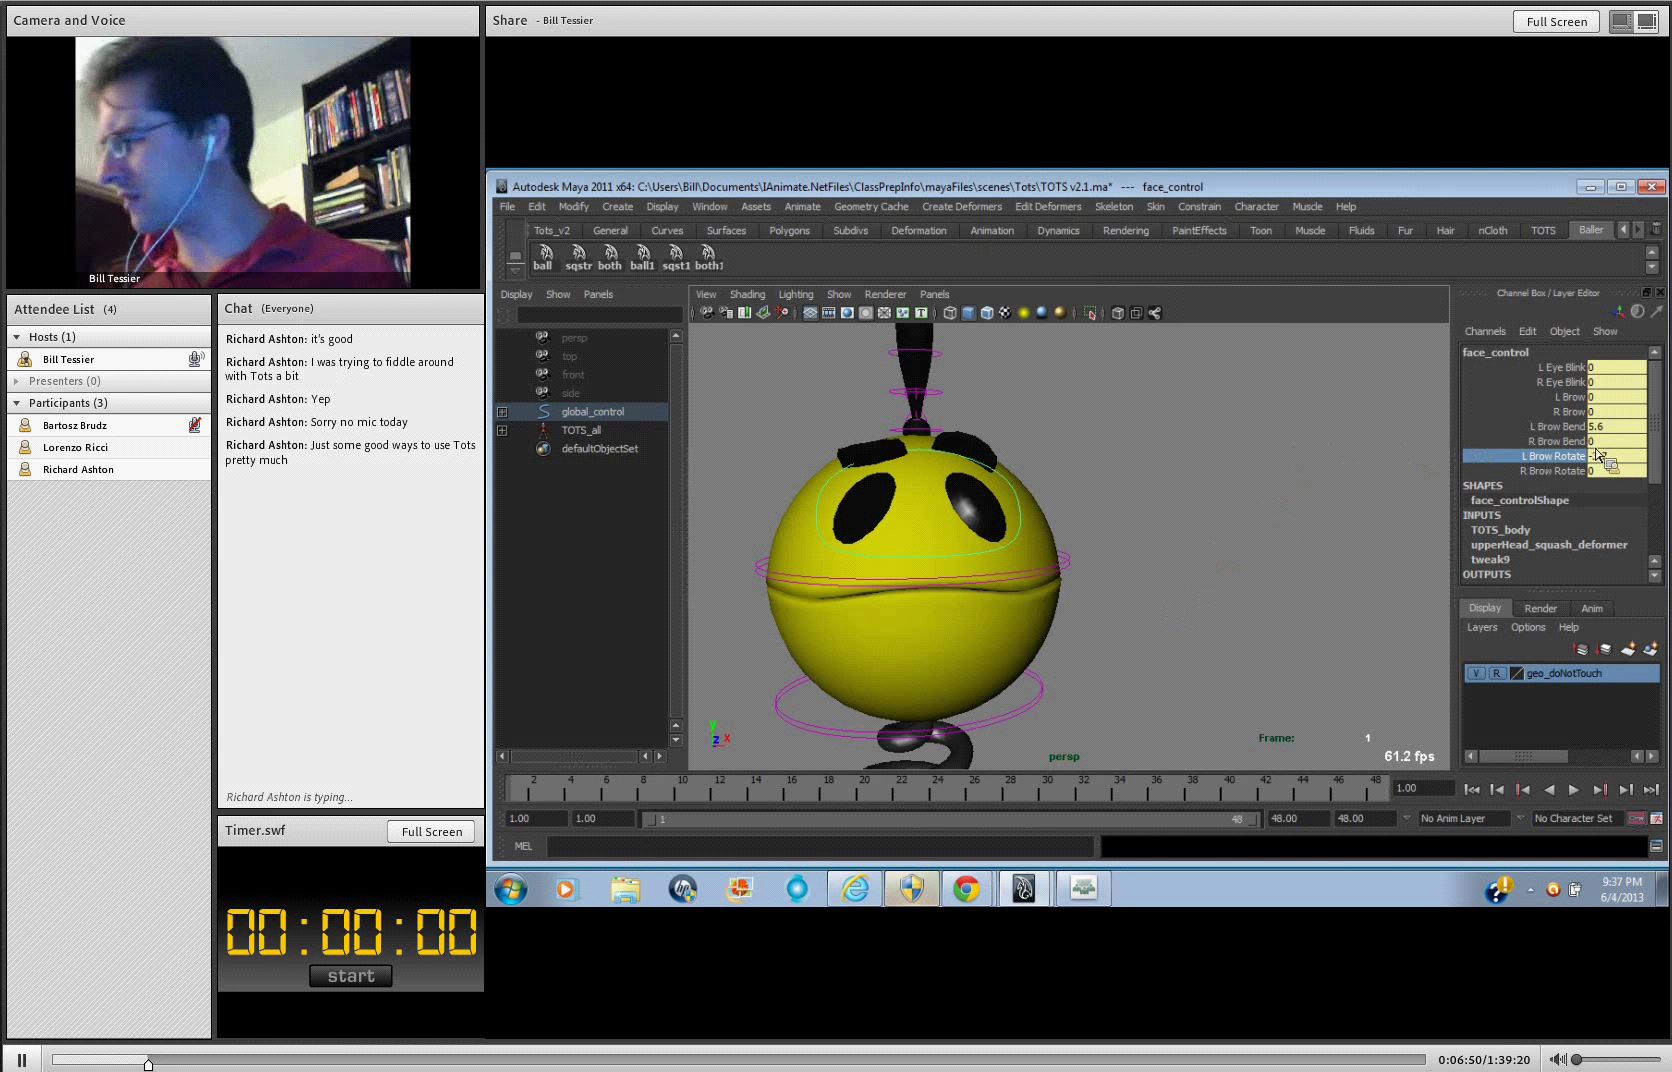
Task: Toggle visibility V of geo_doNotTouch layer
Action: (x=1476, y=673)
